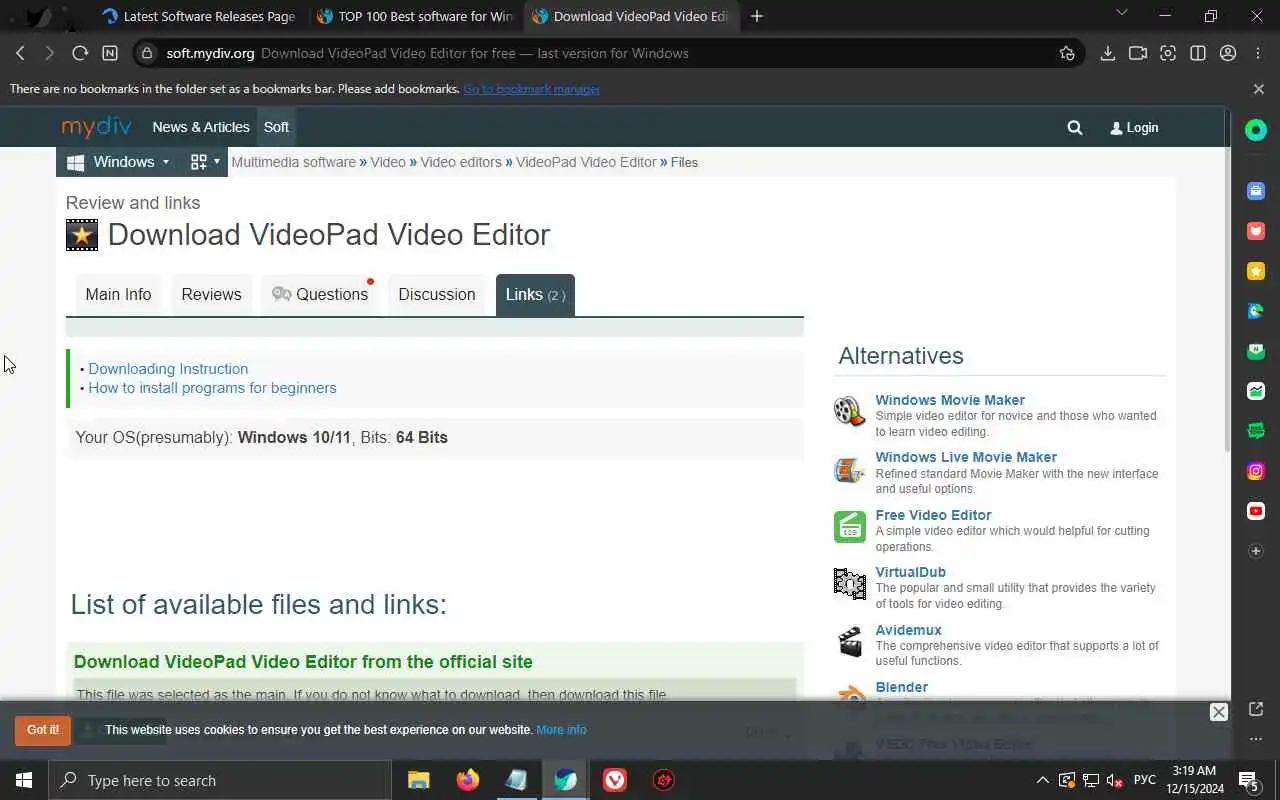Click the mydiv logo
This screenshot has width=1280, height=800.
(97, 126)
